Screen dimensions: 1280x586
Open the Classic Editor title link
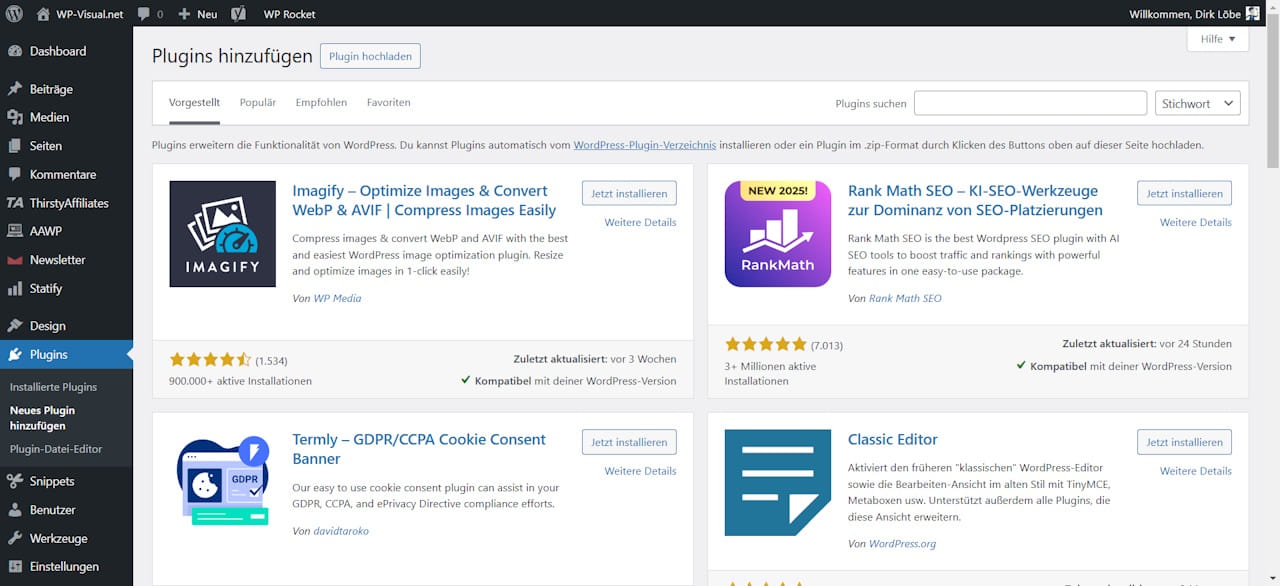point(893,440)
